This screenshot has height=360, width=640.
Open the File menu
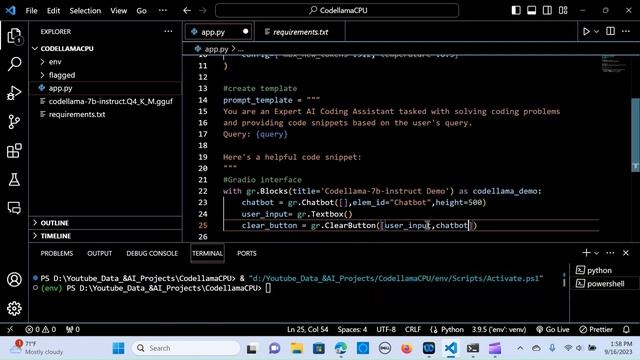click(31, 11)
